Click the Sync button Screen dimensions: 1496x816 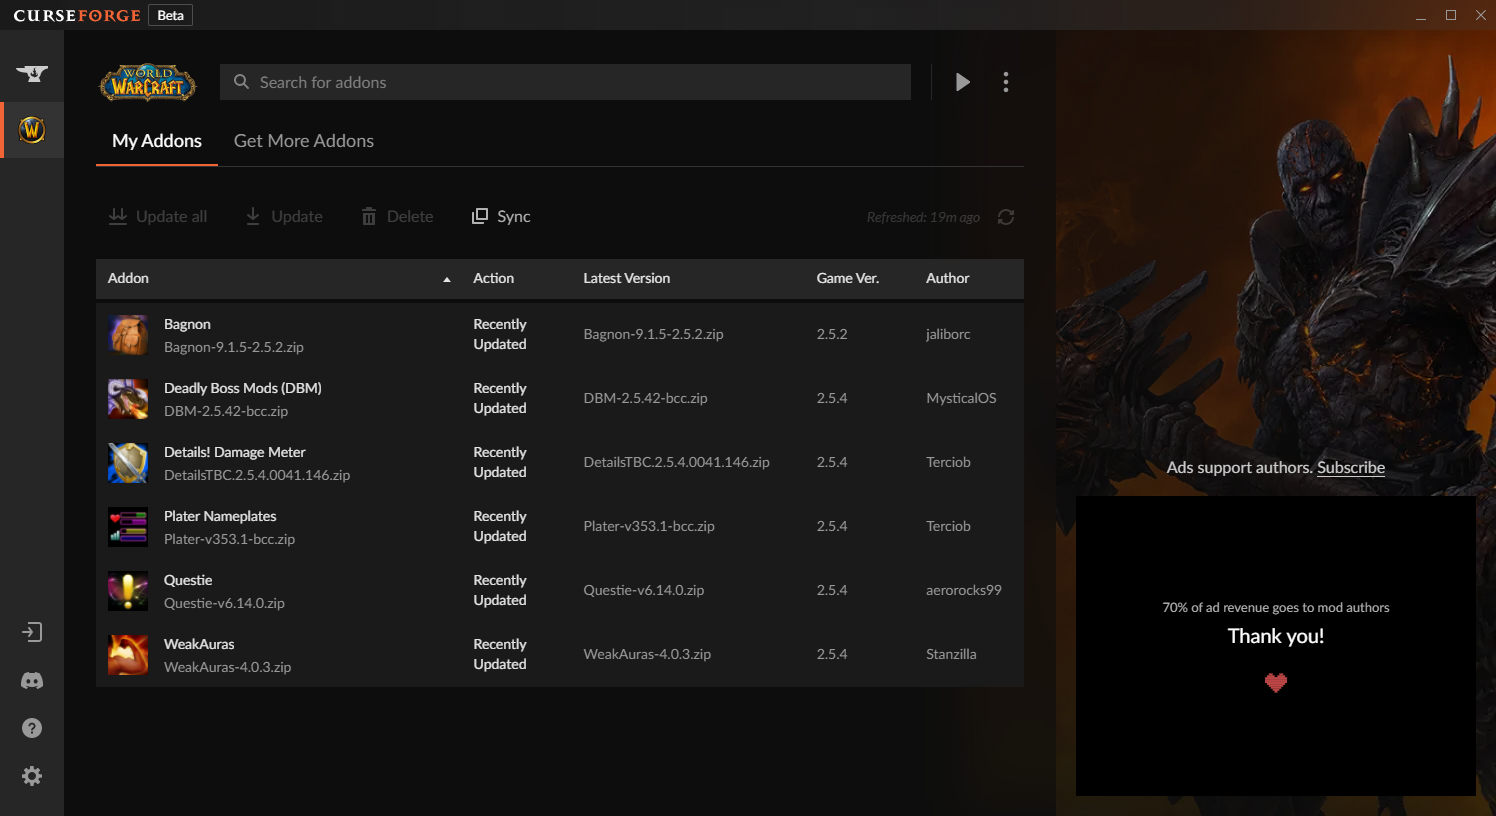click(501, 216)
